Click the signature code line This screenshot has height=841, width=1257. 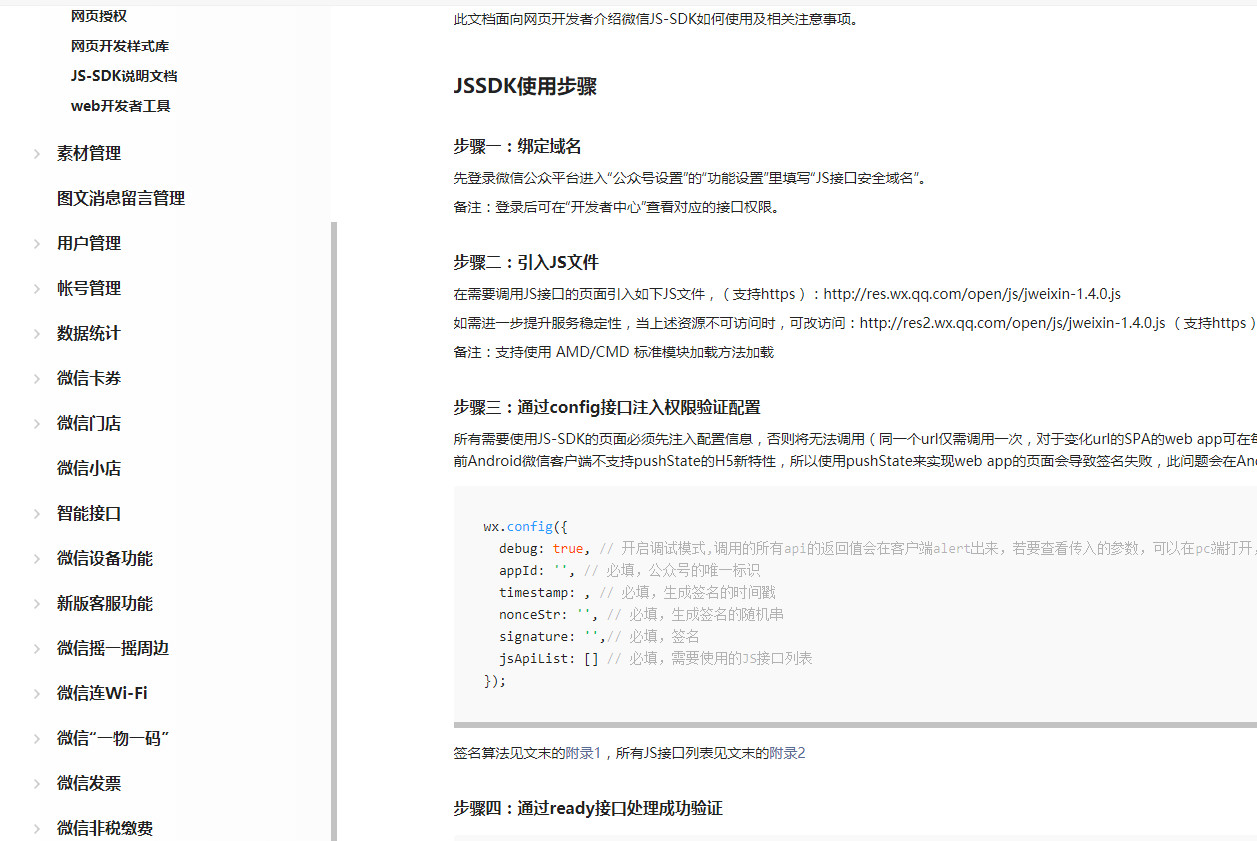click(x=599, y=637)
